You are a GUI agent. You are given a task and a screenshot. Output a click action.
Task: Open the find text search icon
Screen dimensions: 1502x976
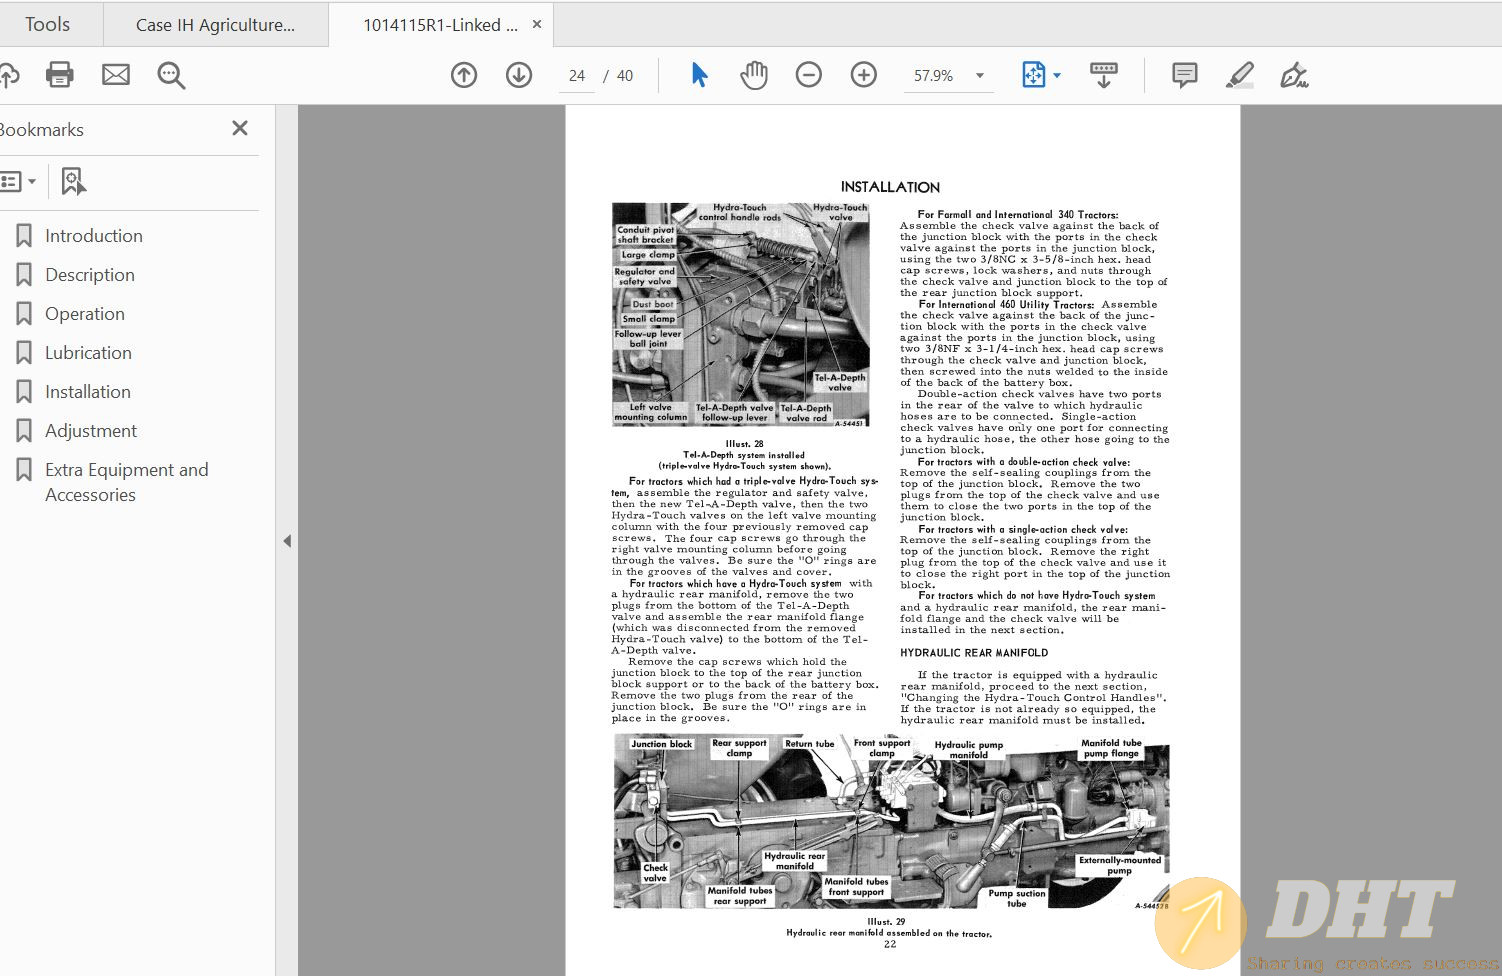pos(171,75)
